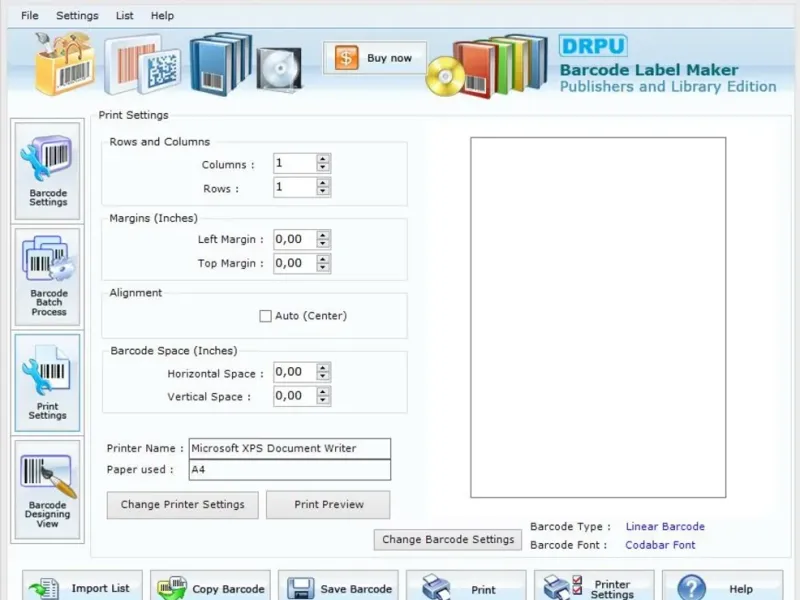Click the Copy Barcode button
This screenshot has height=600, width=800.
point(210,586)
